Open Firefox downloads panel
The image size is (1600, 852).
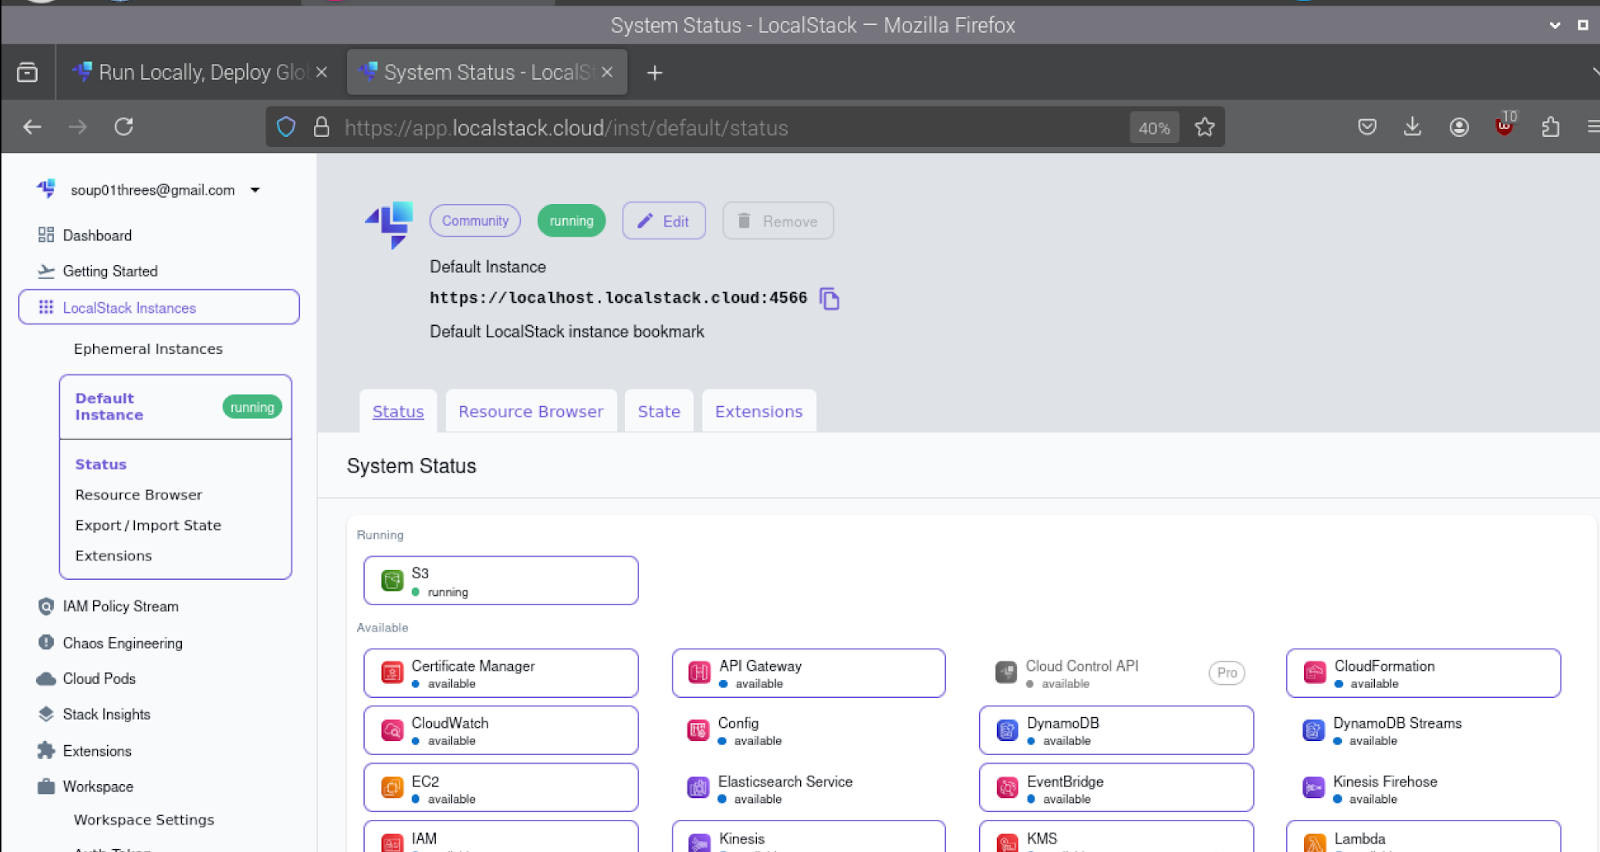(x=1412, y=127)
